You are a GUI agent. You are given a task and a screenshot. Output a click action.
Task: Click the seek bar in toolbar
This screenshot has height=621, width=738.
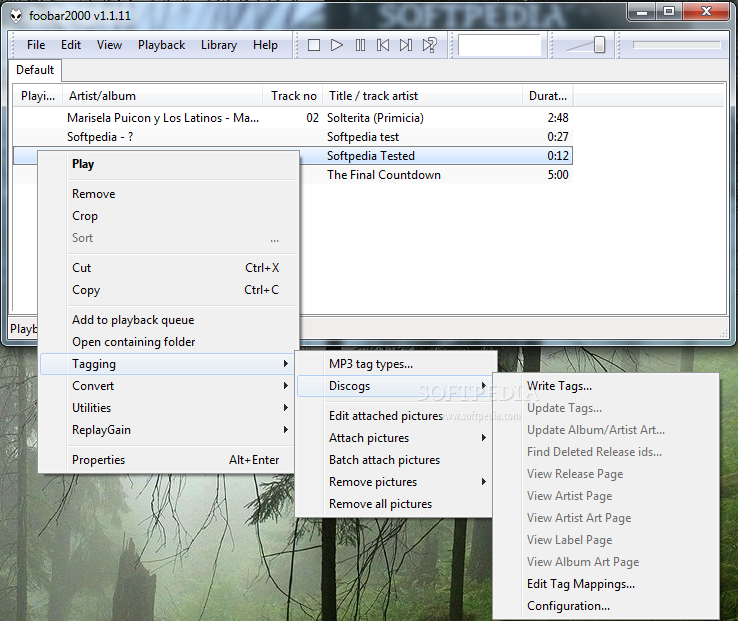pos(676,45)
